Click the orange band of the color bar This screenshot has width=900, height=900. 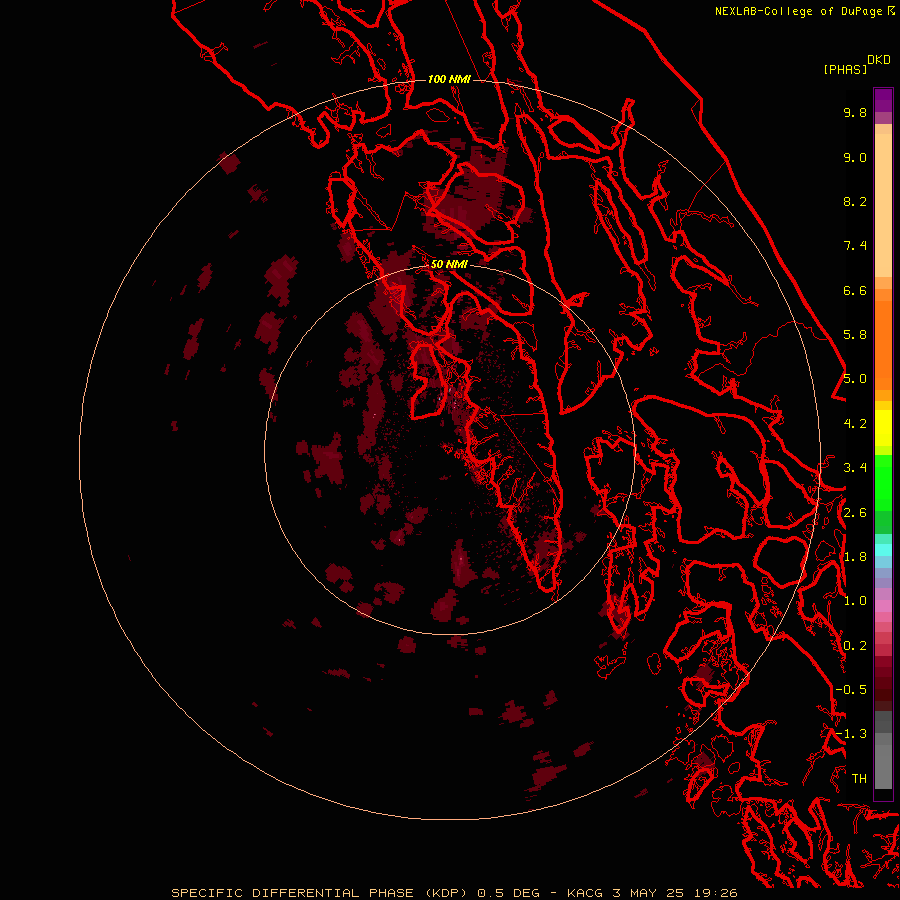pos(883,344)
